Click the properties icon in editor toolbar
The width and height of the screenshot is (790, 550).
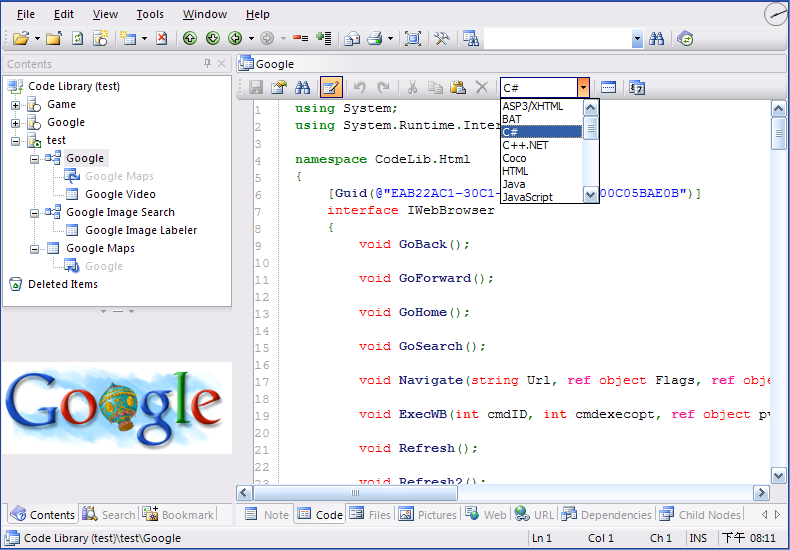click(279, 88)
